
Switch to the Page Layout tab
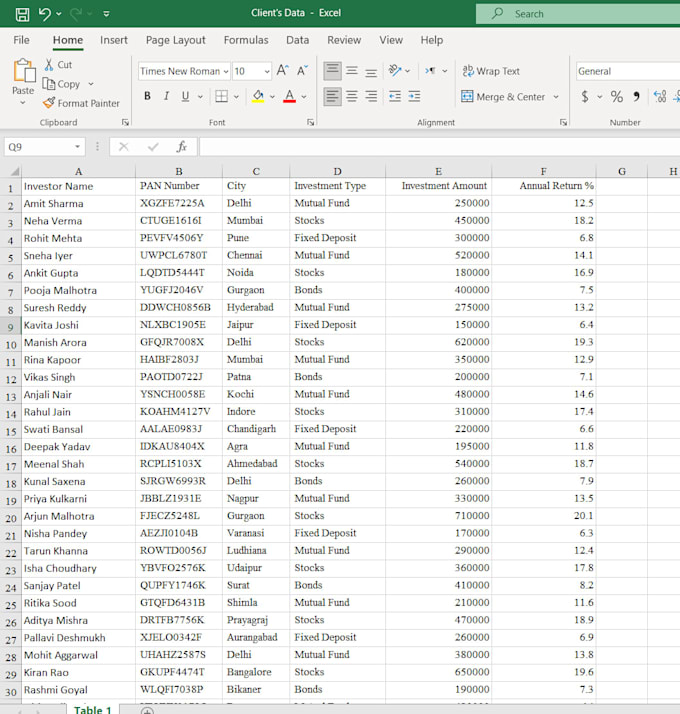175,40
